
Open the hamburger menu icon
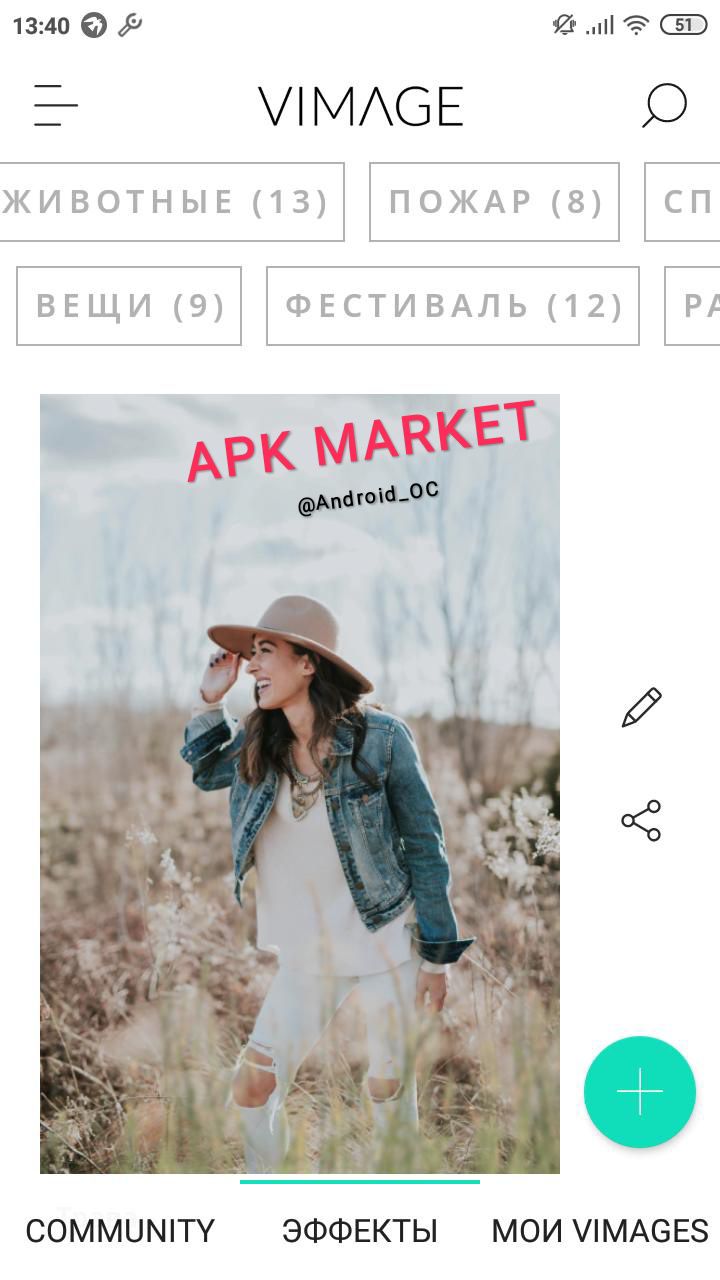pyautogui.click(x=55, y=105)
